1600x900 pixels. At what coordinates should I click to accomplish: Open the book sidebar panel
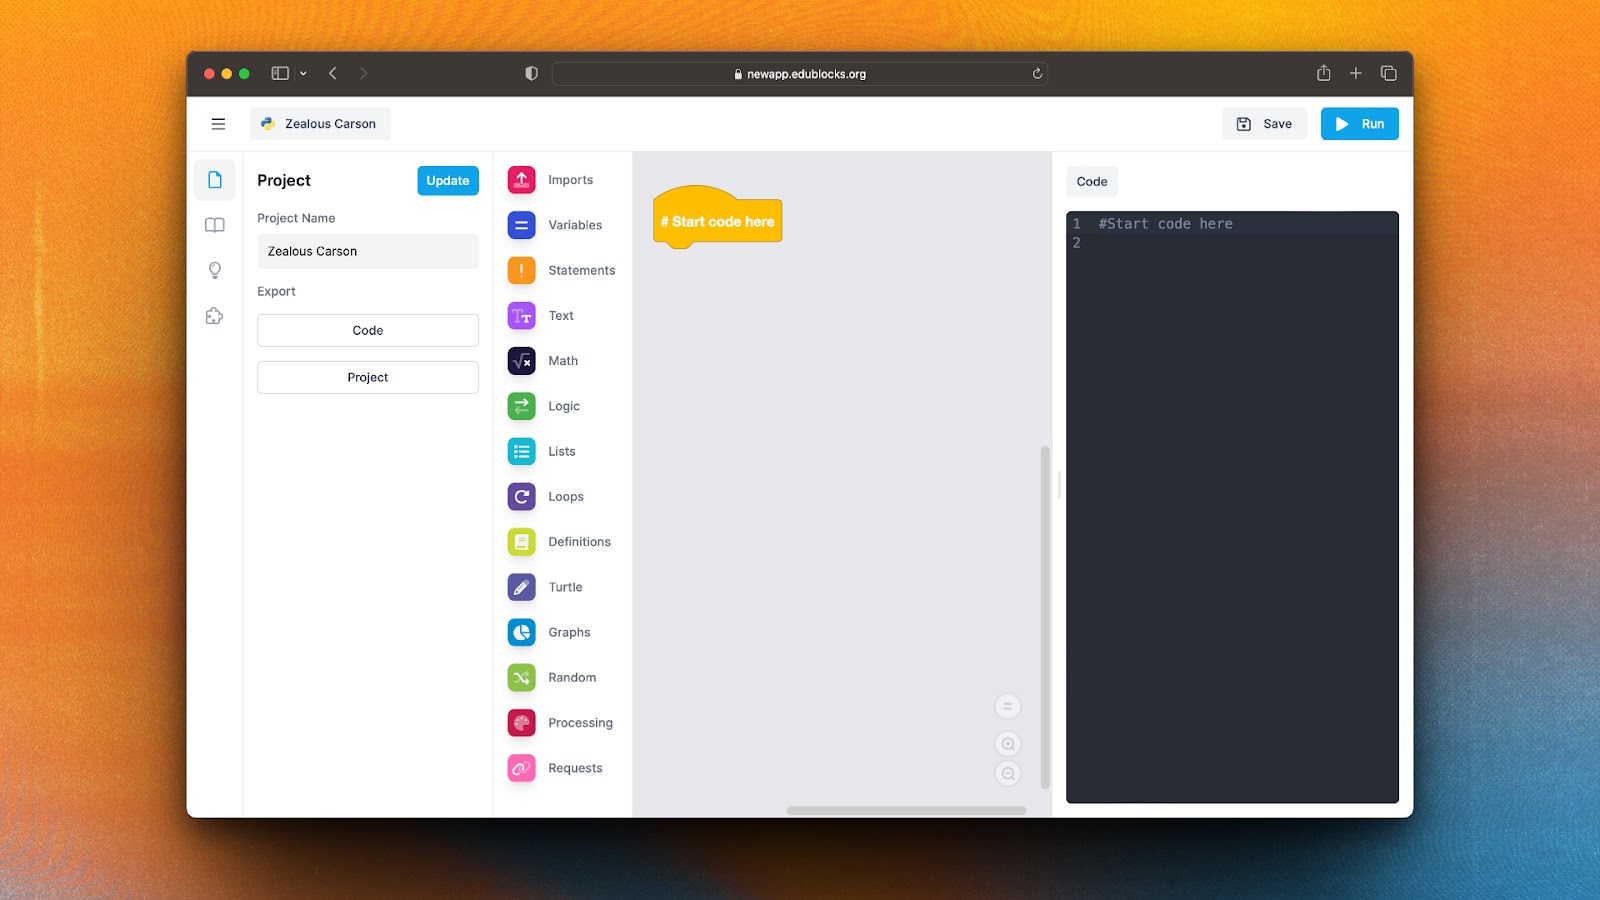(214, 225)
